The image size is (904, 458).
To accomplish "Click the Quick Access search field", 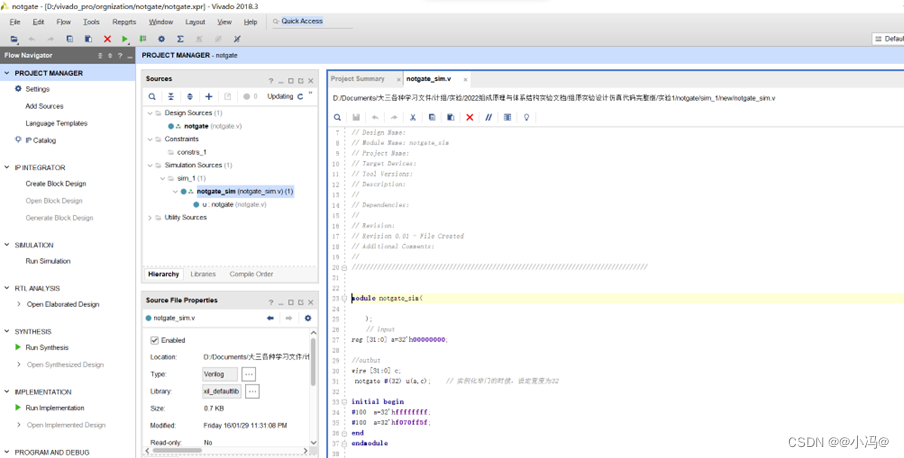I will [311, 21].
